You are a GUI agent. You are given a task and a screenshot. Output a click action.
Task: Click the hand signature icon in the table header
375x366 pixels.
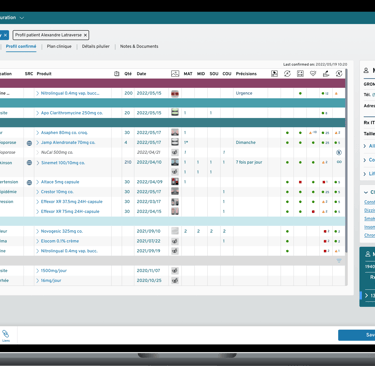(326, 74)
